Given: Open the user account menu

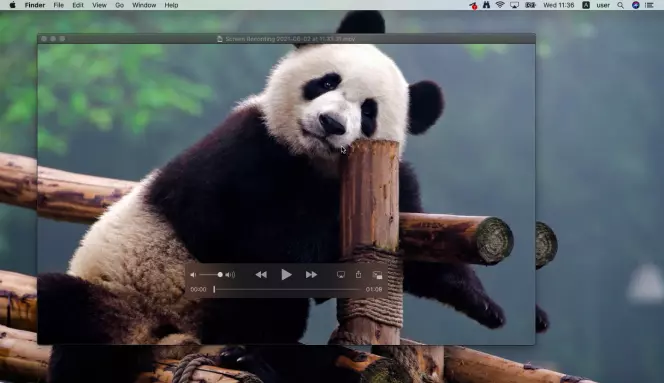Looking at the screenshot, I should pos(603,5).
